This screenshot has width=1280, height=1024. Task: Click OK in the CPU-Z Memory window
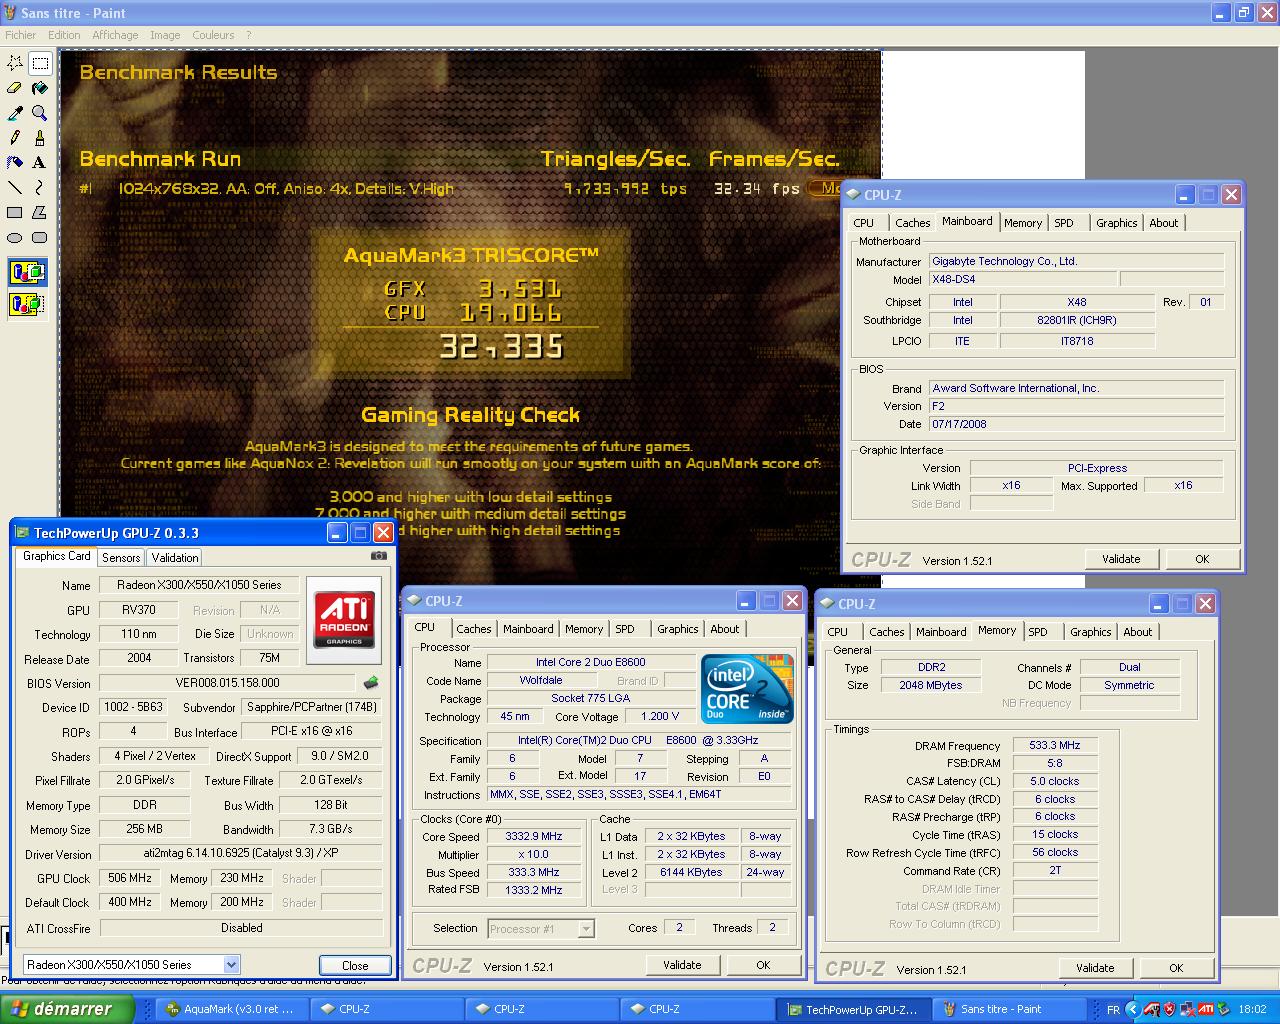click(1176, 968)
